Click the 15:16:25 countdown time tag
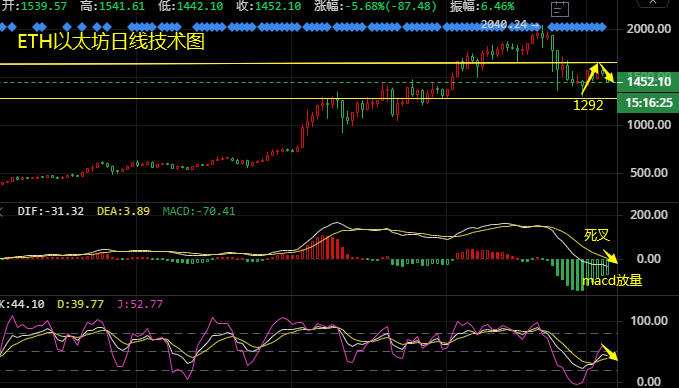 click(648, 103)
